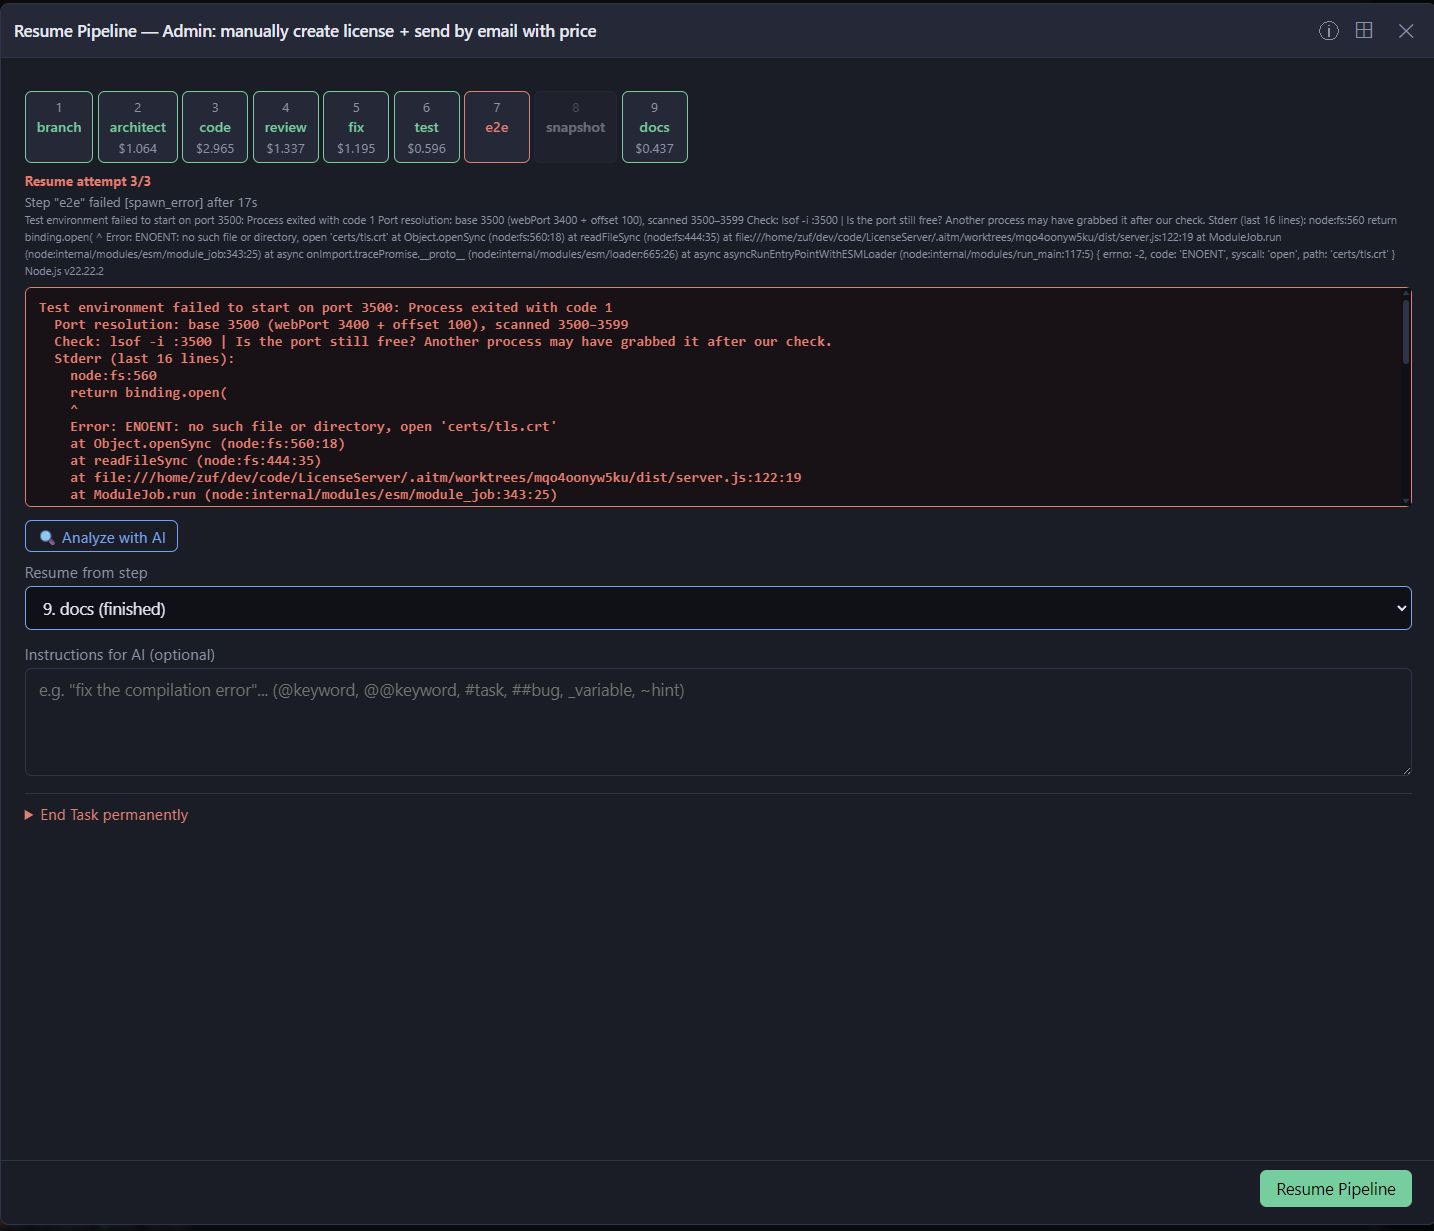Image resolution: width=1434 pixels, height=1231 pixels.
Task: Click 'at readFileSync (node:fs:444:35)' line
Action: (x=195, y=460)
